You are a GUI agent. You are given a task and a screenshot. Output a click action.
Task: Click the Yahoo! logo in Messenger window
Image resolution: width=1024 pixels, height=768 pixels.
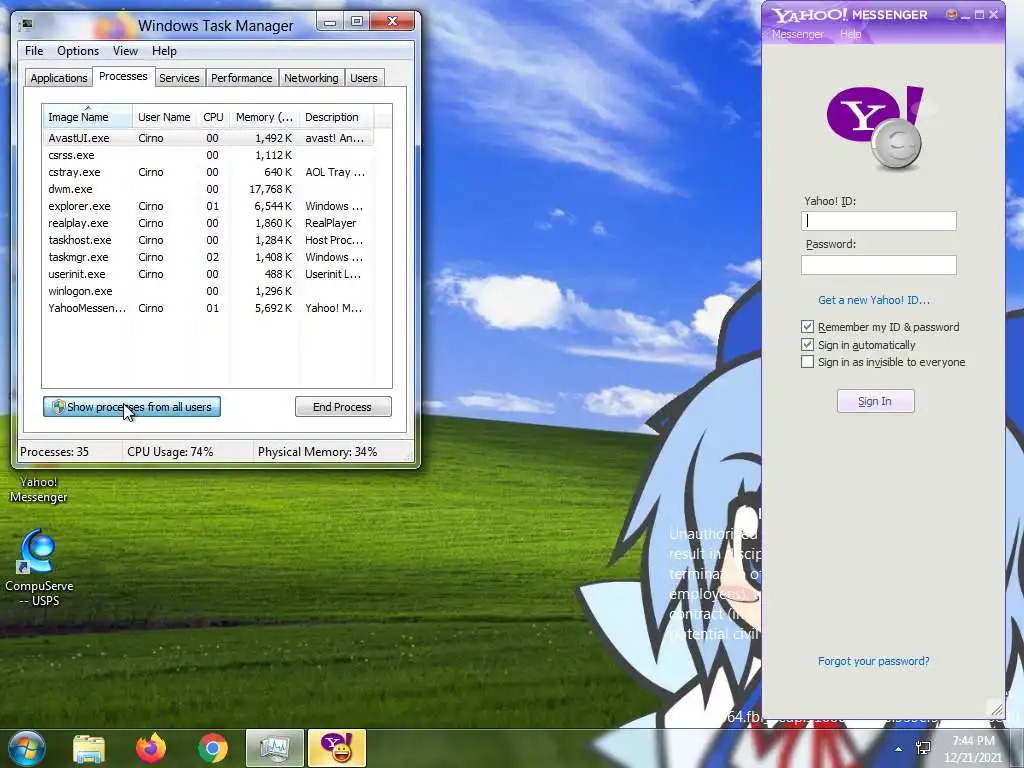pos(876,127)
